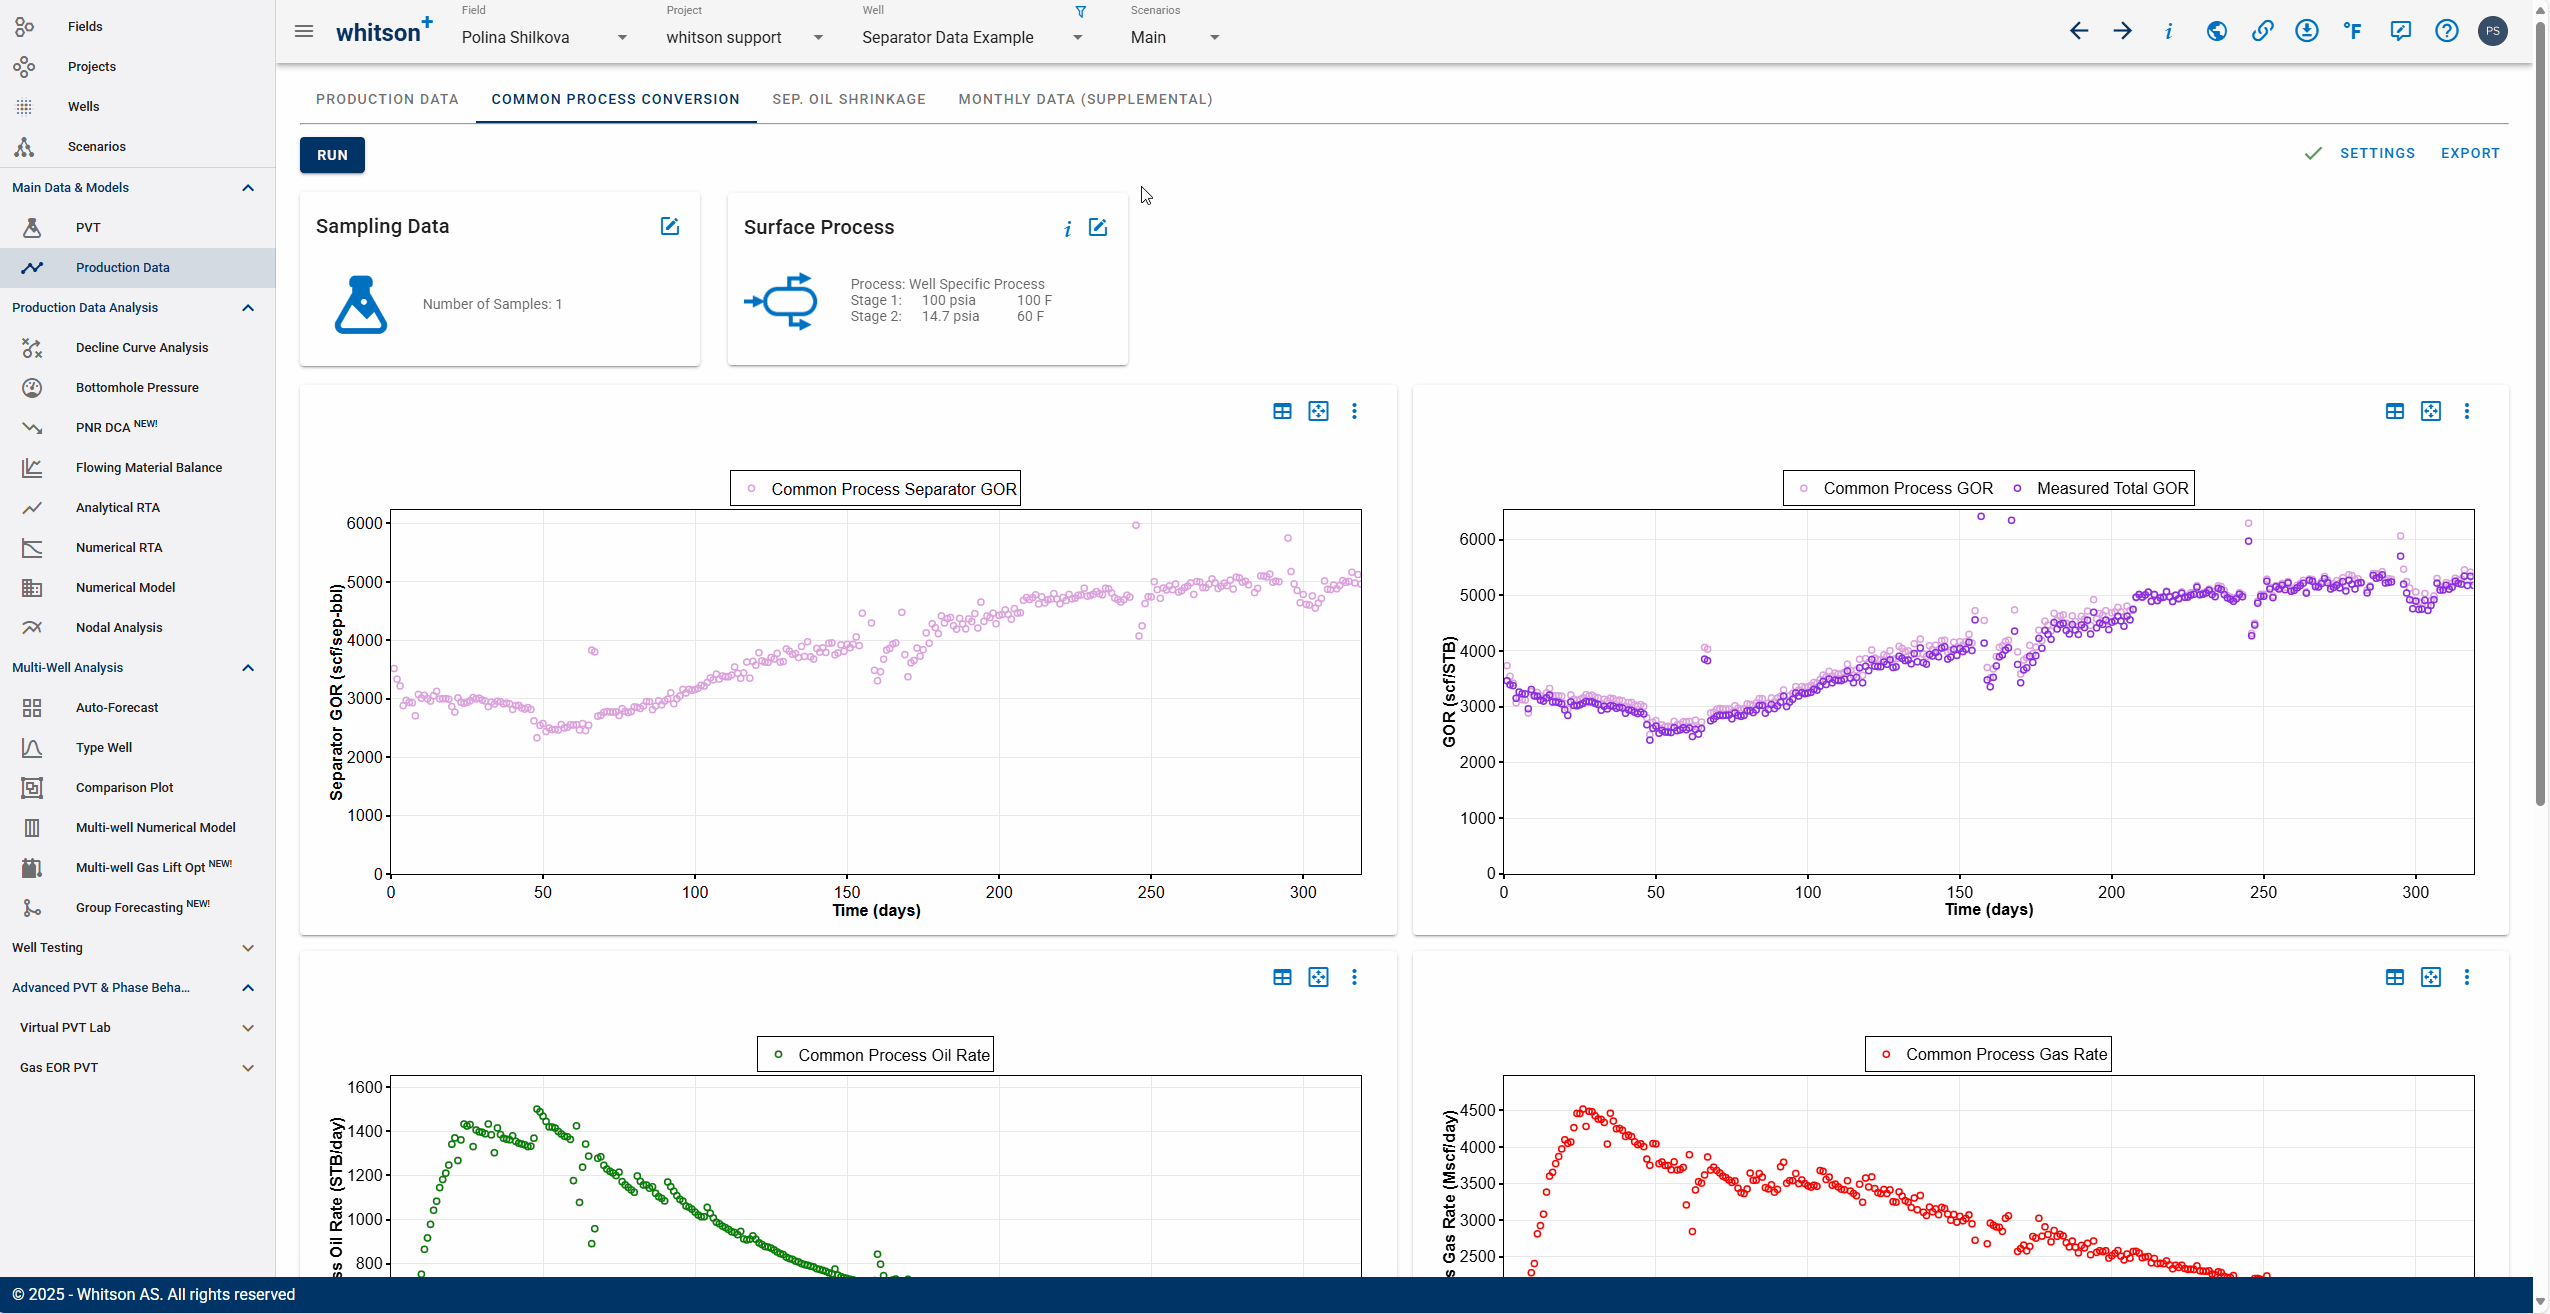Image resolution: width=2550 pixels, height=1314 pixels.
Task: Expand the Gas Rate chart to fullscreen
Action: (2431, 977)
